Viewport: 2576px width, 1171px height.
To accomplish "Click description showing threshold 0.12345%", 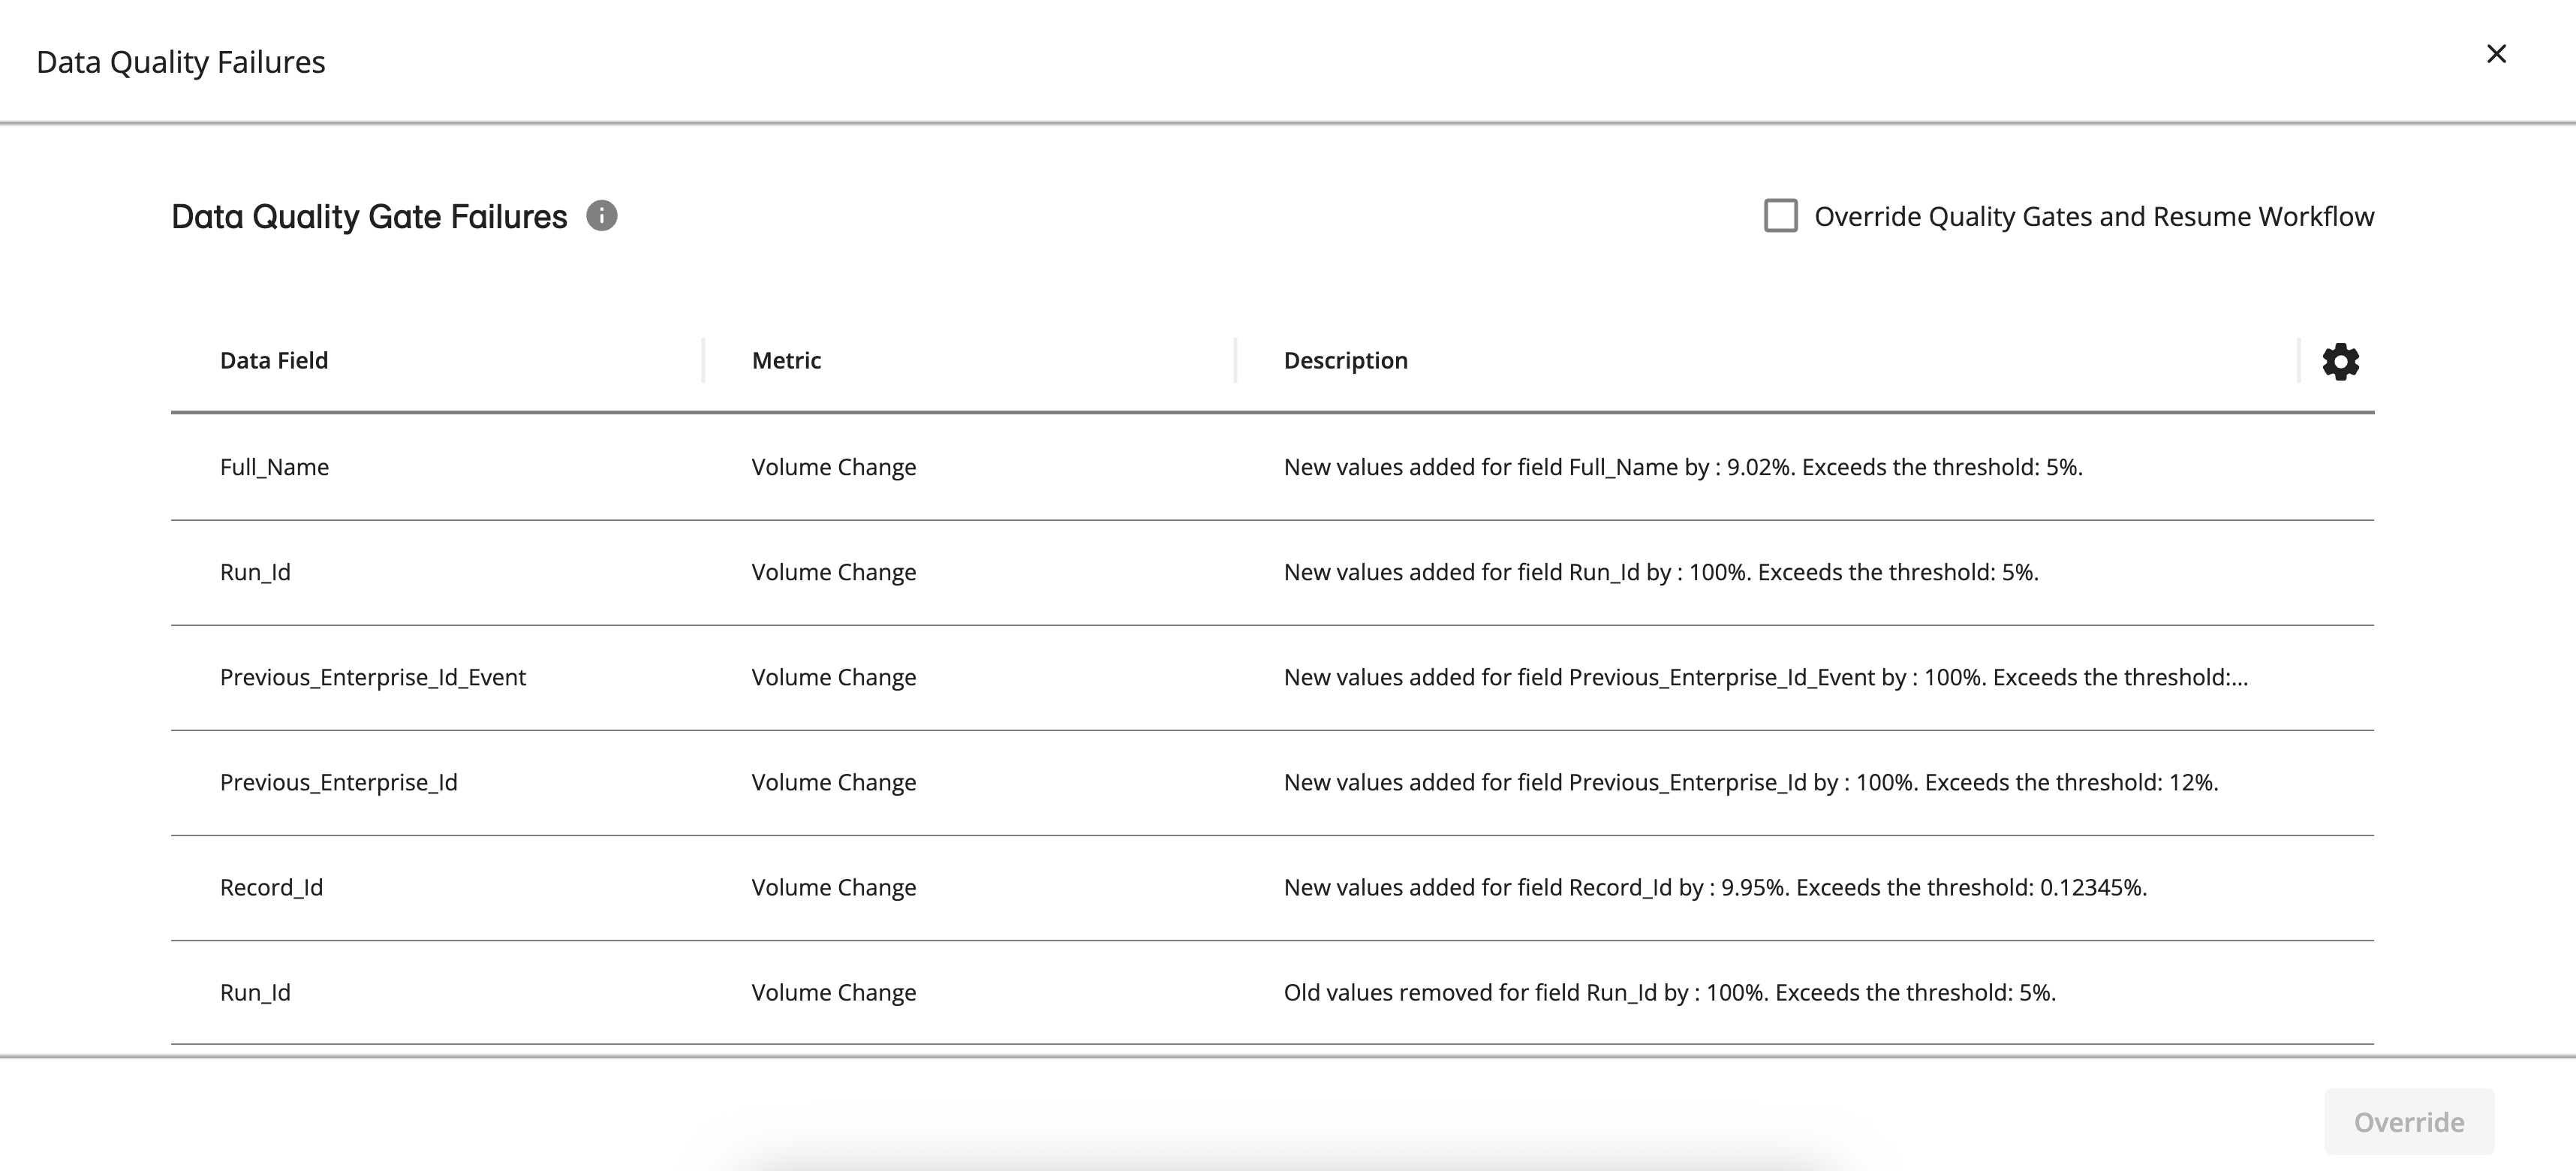I will click(x=1715, y=887).
